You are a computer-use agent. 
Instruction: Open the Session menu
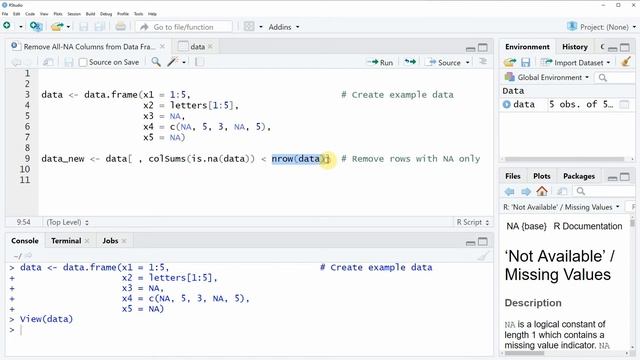[x=74, y=14]
